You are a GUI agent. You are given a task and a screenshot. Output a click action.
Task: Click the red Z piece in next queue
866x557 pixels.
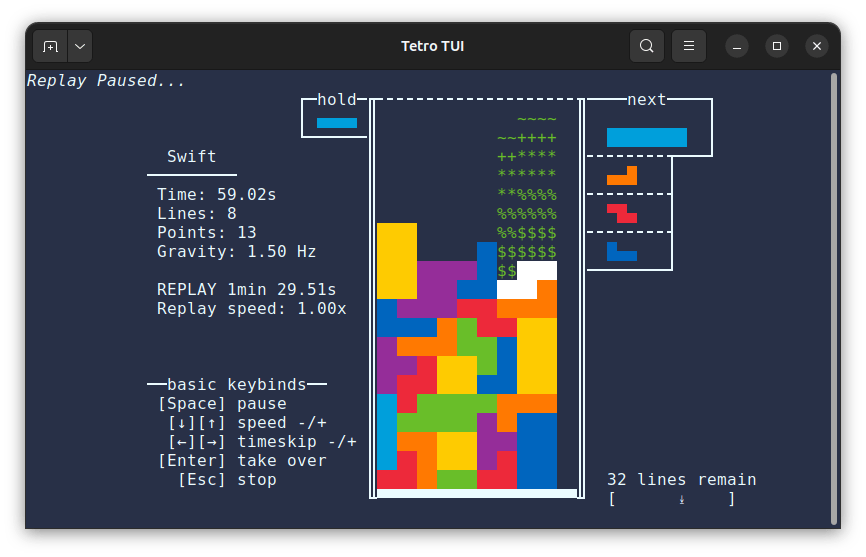coord(622,213)
